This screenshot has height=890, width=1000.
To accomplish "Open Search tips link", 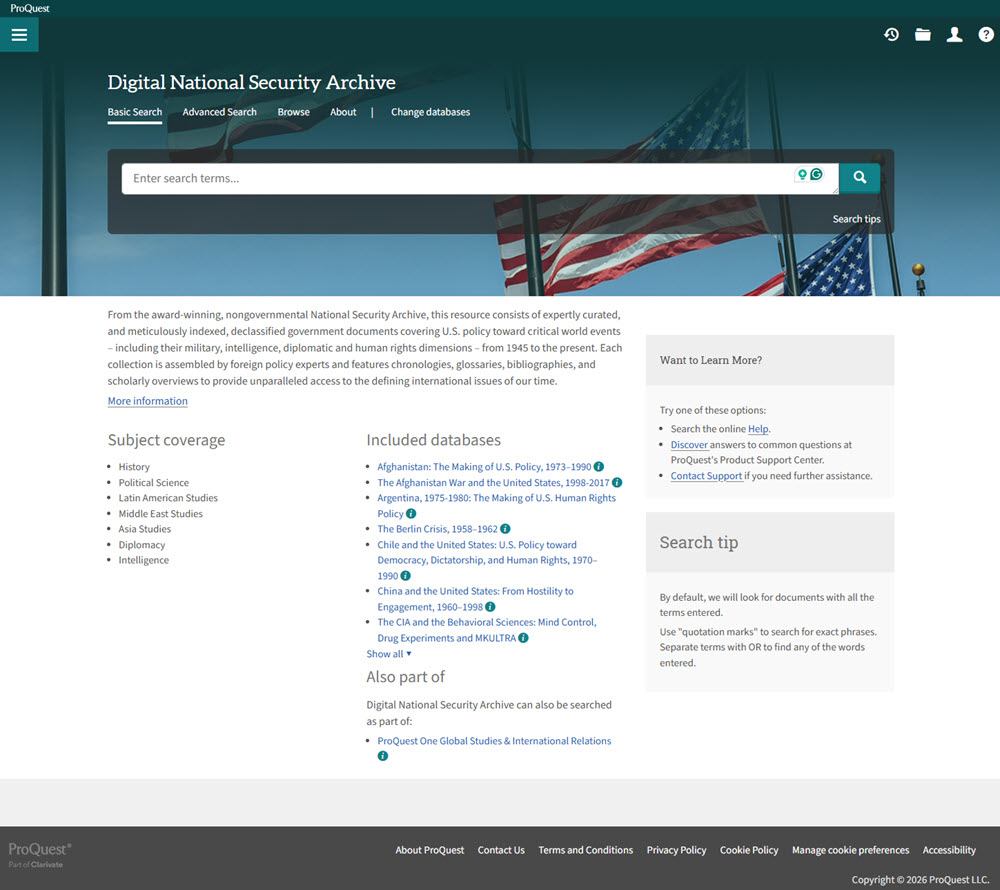I will point(856,219).
